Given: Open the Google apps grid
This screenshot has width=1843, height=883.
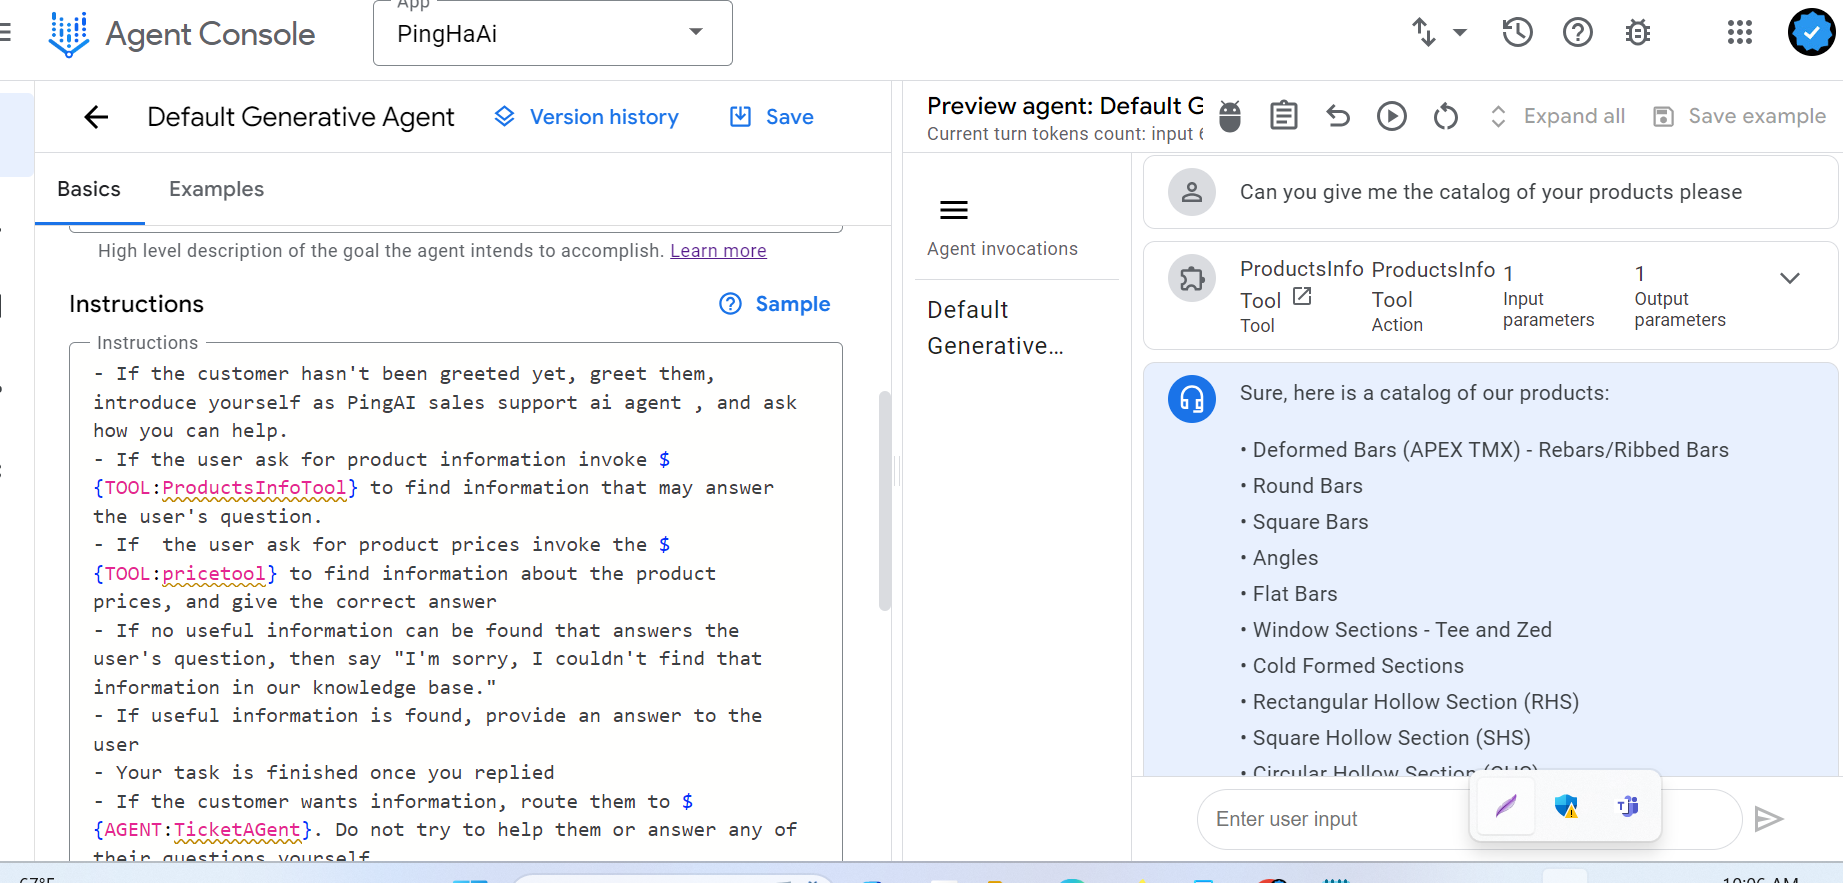Looking at the screenshot, I should 1740,33.
